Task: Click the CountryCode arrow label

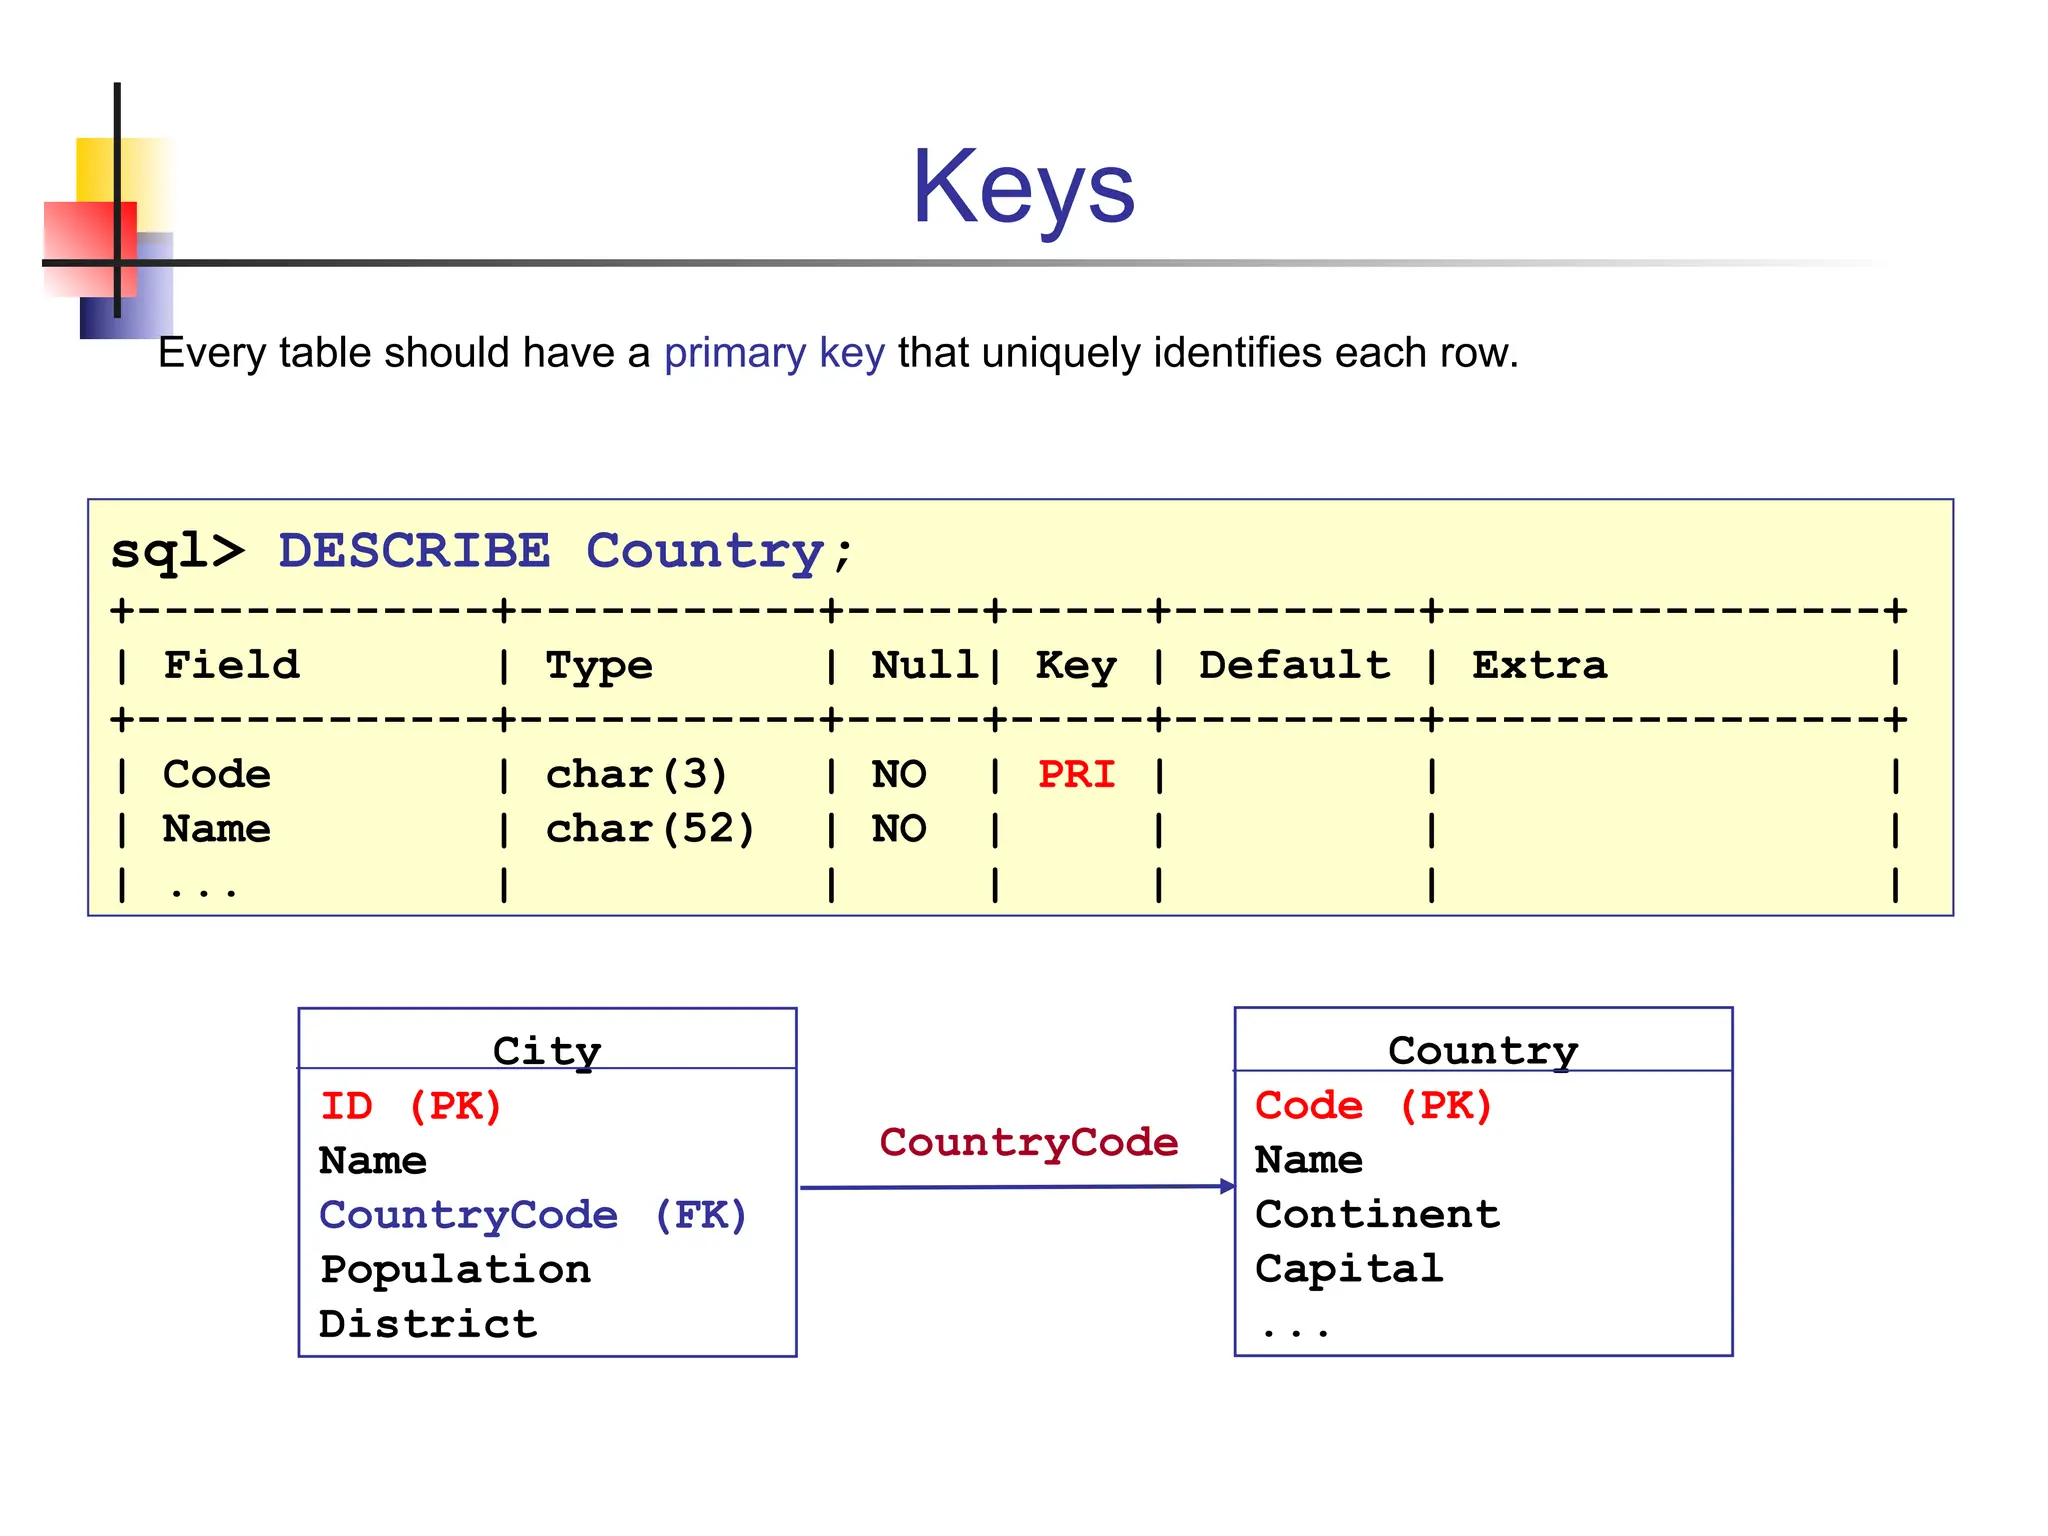Action: click(1028, 1142)
